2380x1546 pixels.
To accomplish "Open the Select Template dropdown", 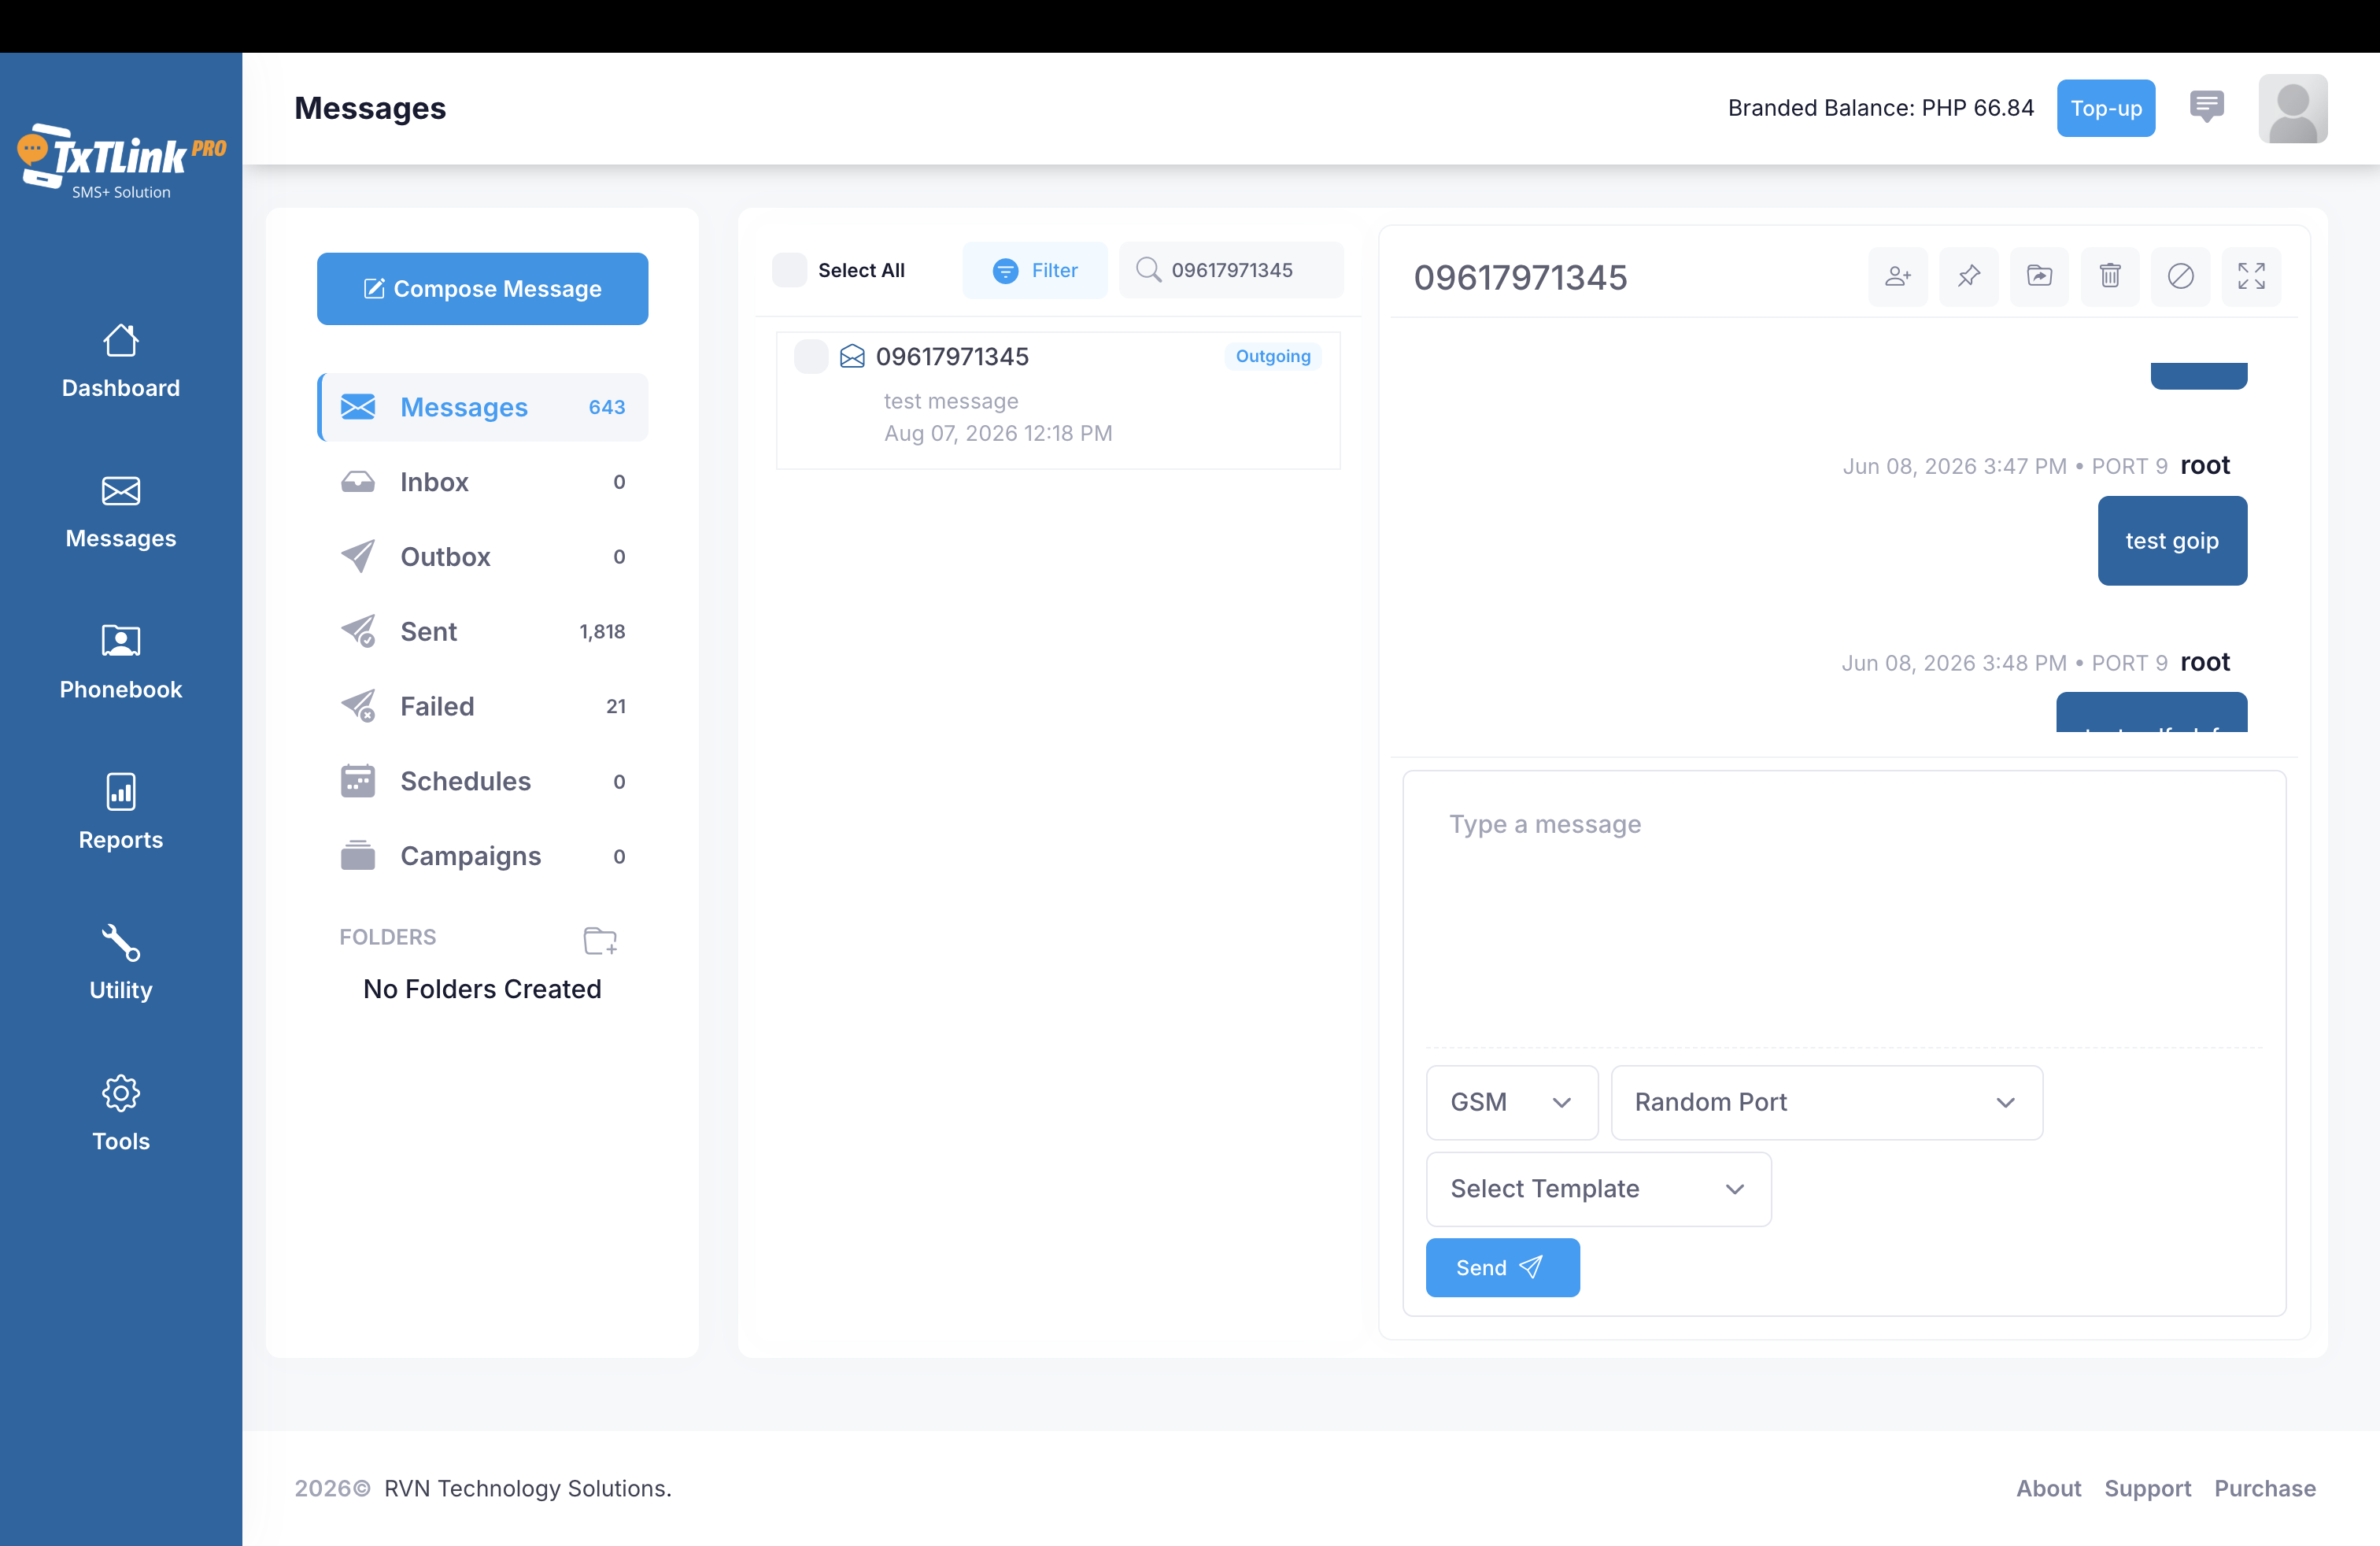I will point(1598,1189).
